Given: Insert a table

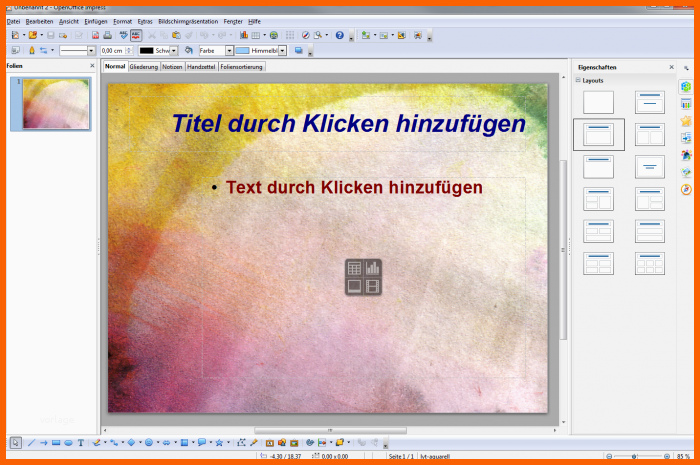Looking at the screenshot, I should point(256,35).
